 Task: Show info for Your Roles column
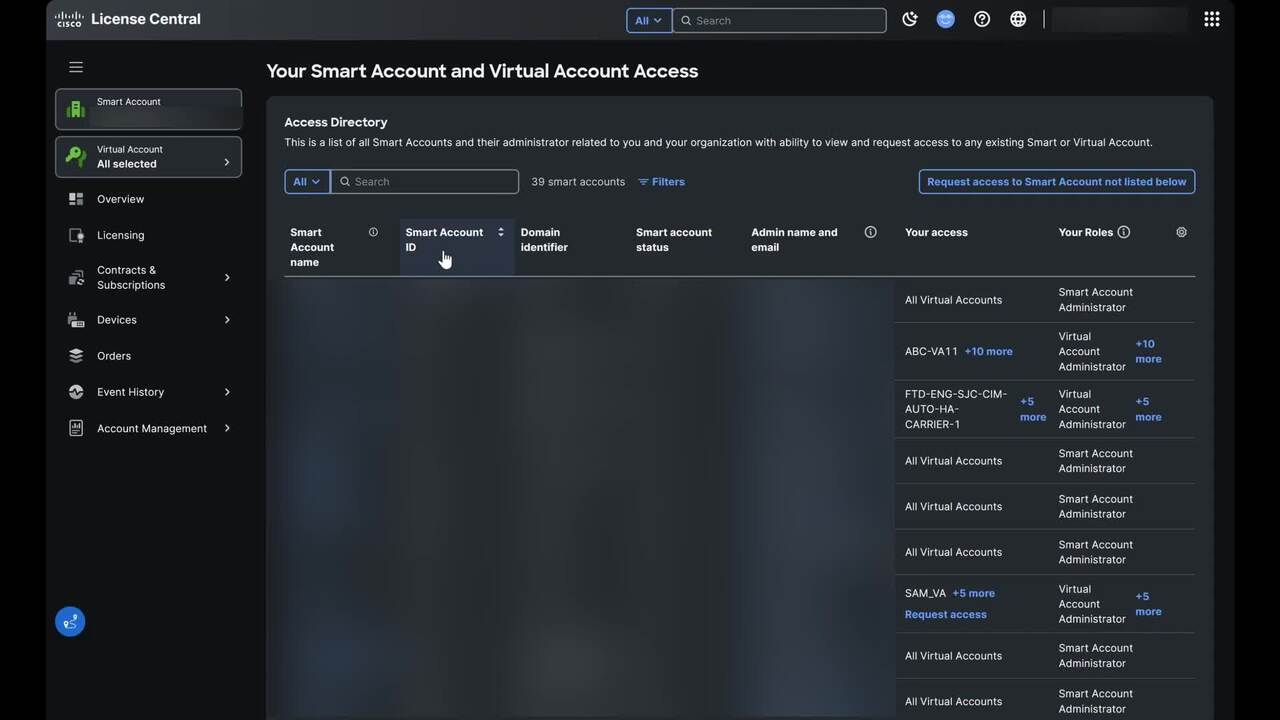(1123, 232)
